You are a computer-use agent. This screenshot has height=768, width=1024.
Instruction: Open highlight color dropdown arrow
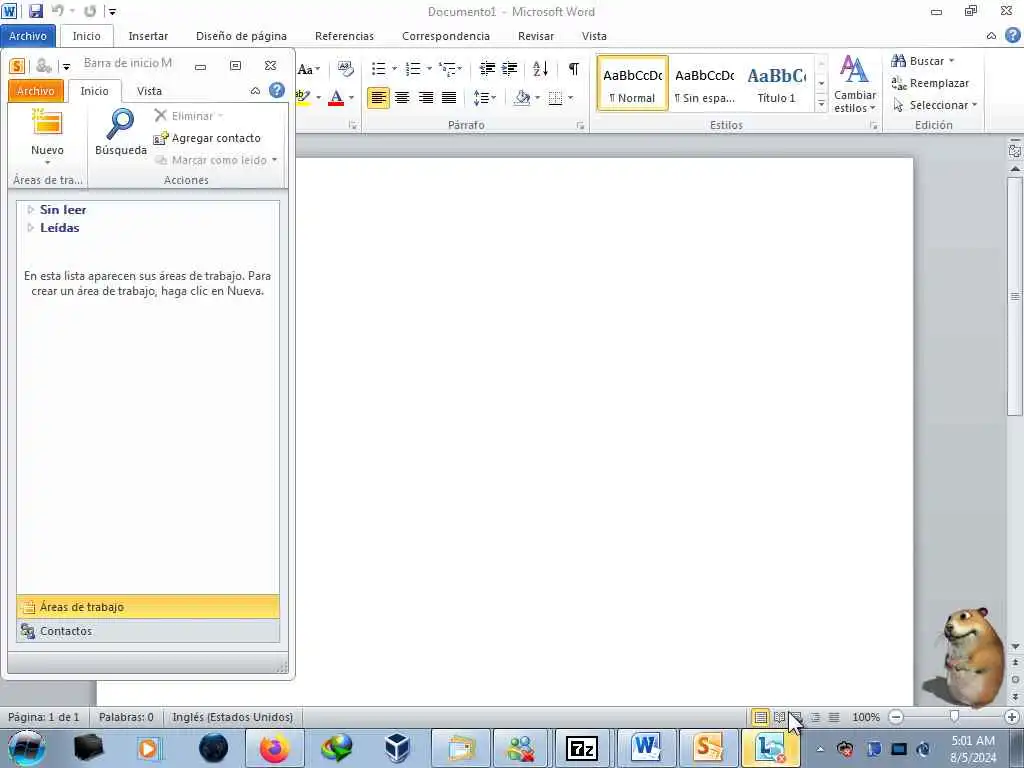tap(319, 98)
